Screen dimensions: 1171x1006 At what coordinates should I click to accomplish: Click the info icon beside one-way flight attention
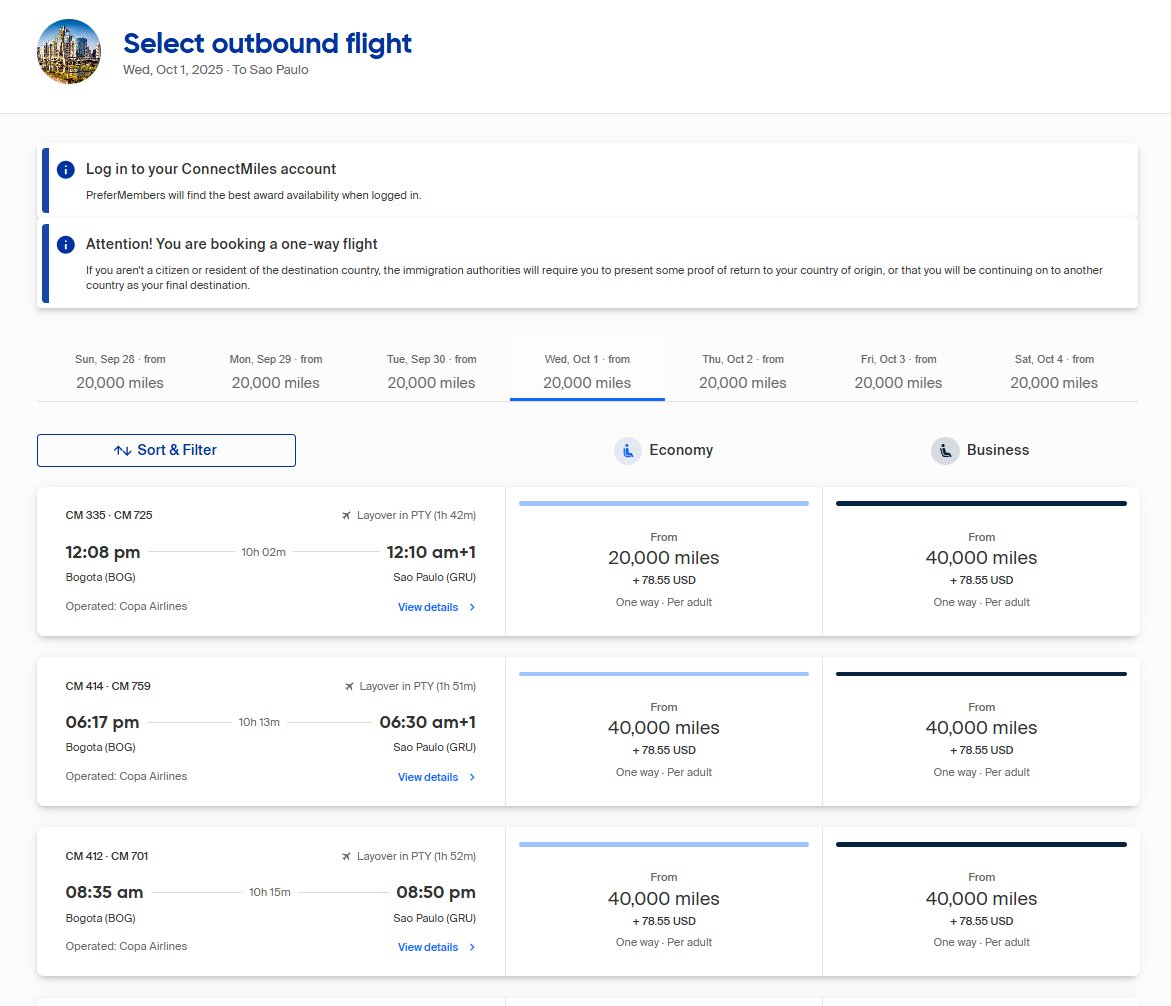(66, 244)
